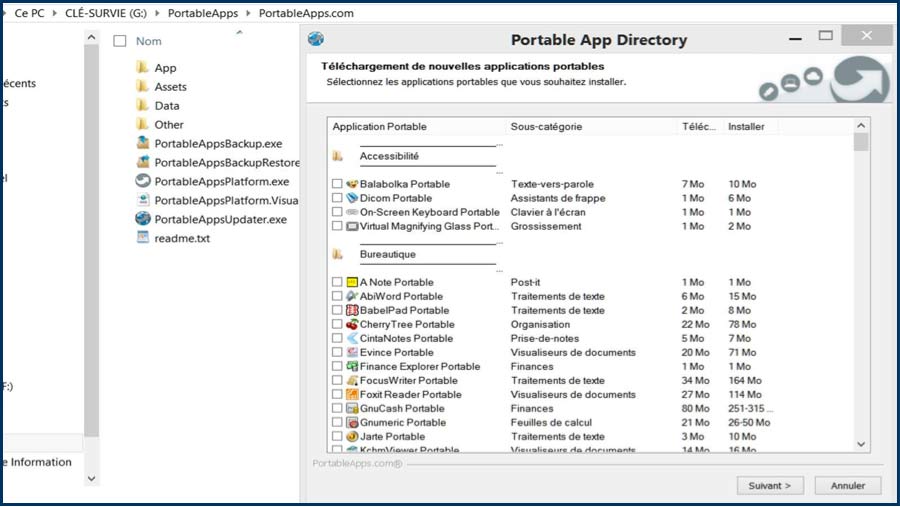
Task: Click the Foxit Reader Portable icon
Action: click(352, 394)
